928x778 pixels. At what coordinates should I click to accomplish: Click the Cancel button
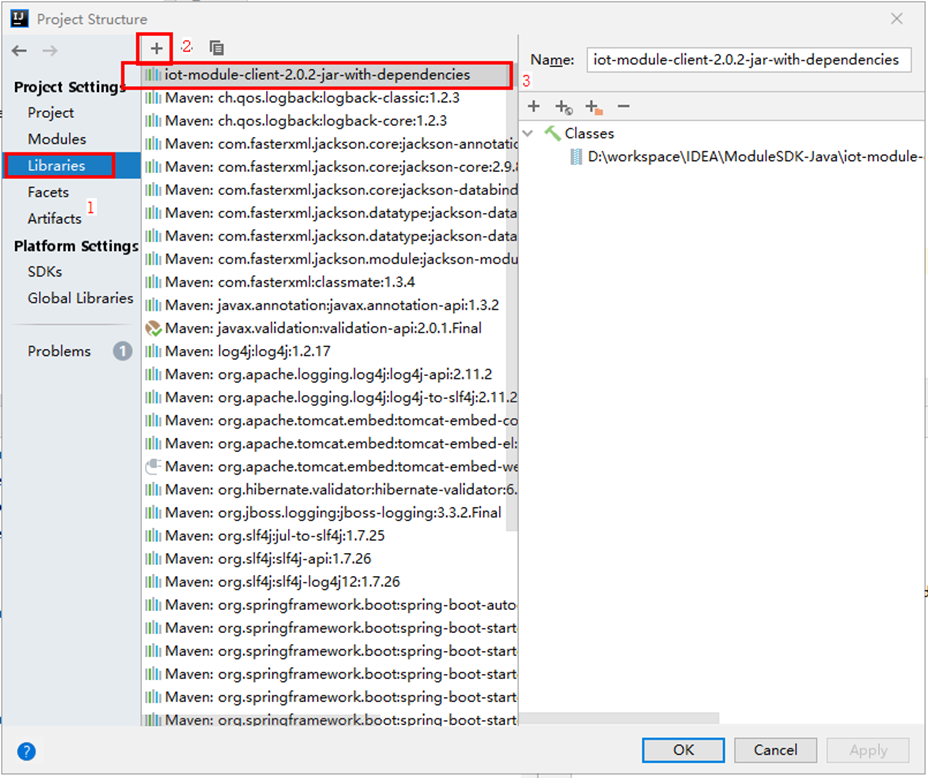pyautogui.click(x=775, y=750)
